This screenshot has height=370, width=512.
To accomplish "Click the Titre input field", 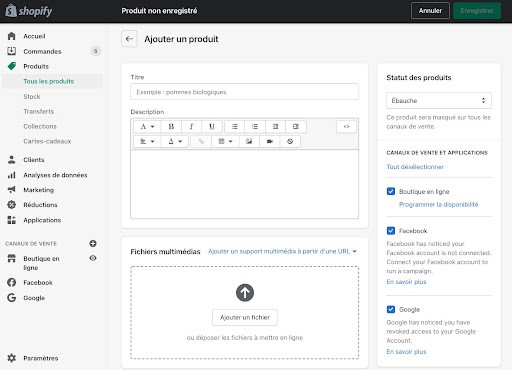I will pos(245,92).
